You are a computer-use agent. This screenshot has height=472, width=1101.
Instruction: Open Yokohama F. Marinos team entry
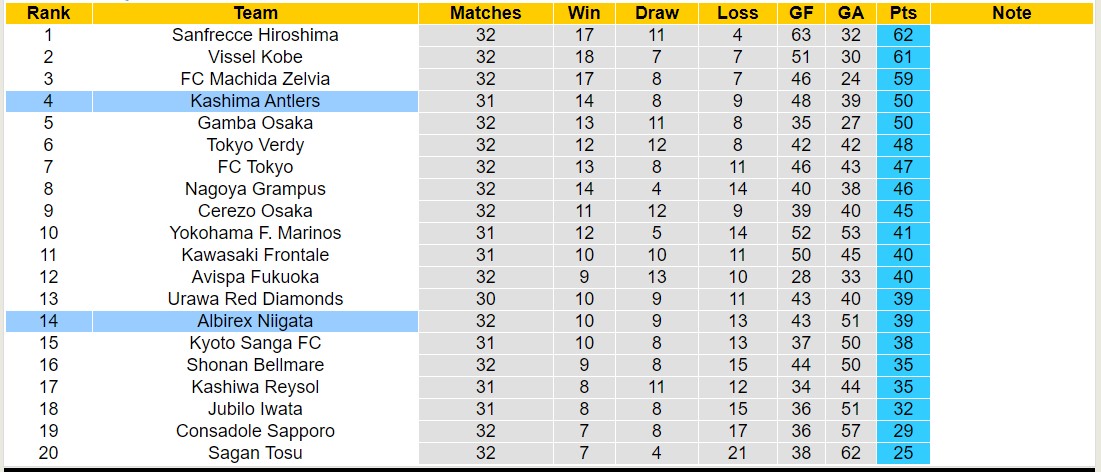[255, 233]
